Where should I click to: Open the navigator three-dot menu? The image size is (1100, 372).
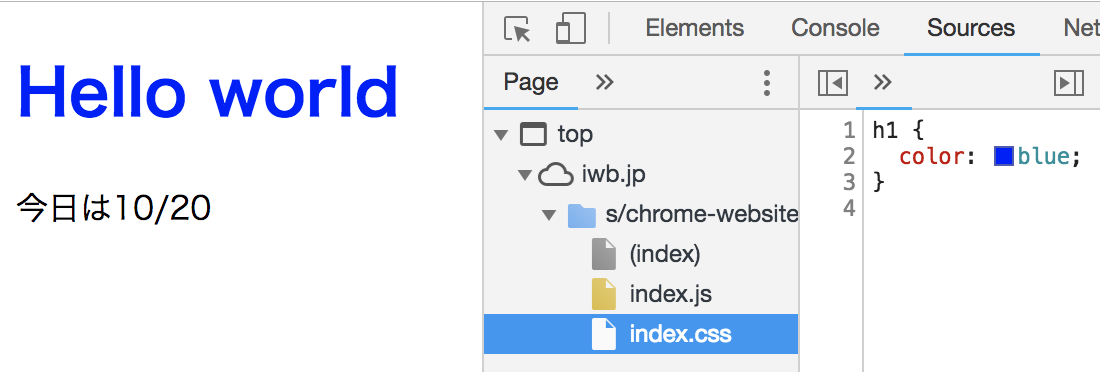[767, 83]
